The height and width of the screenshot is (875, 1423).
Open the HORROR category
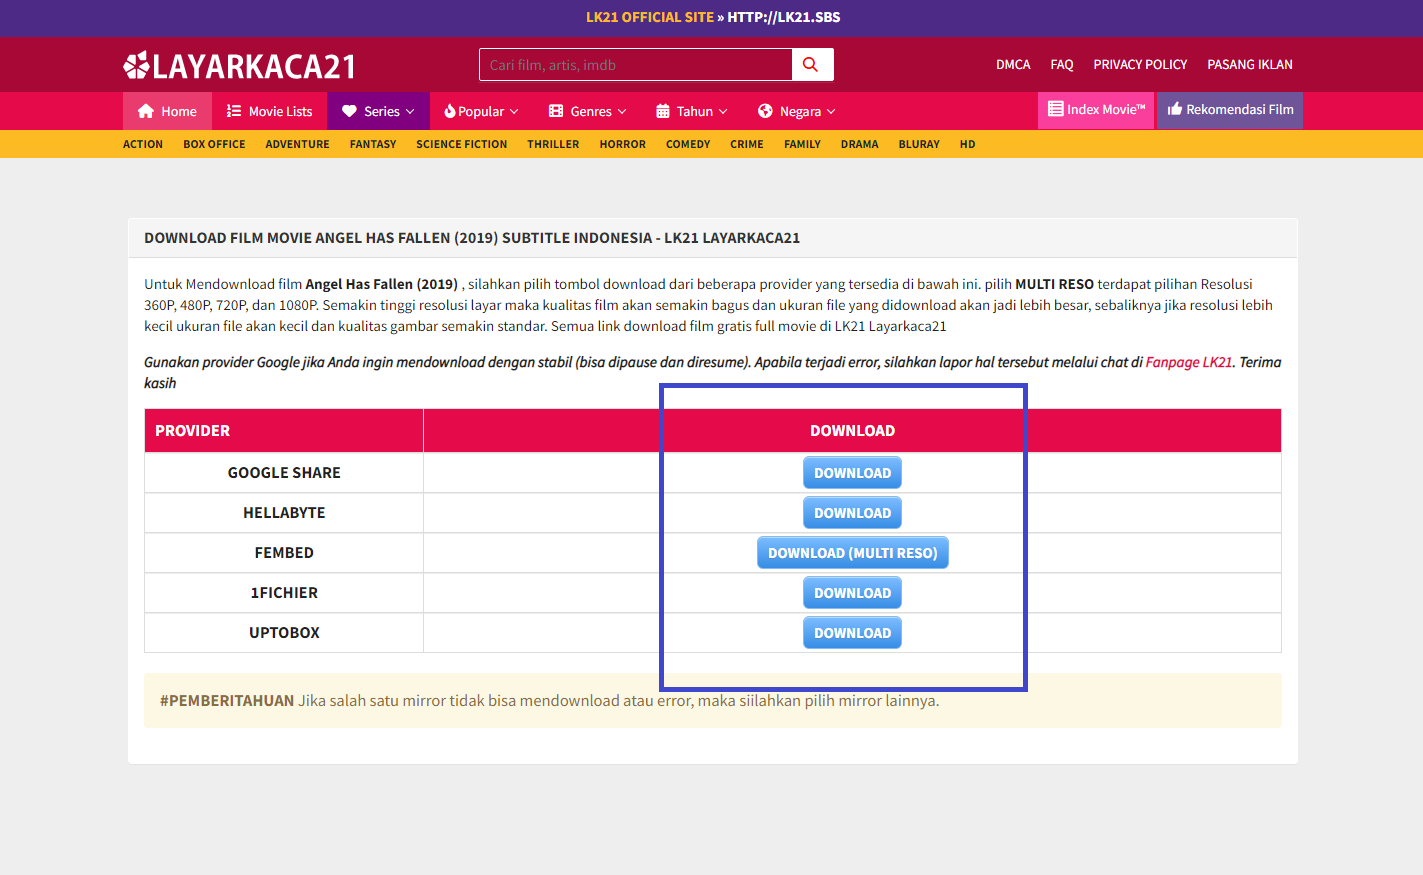(x=623, y=144)
